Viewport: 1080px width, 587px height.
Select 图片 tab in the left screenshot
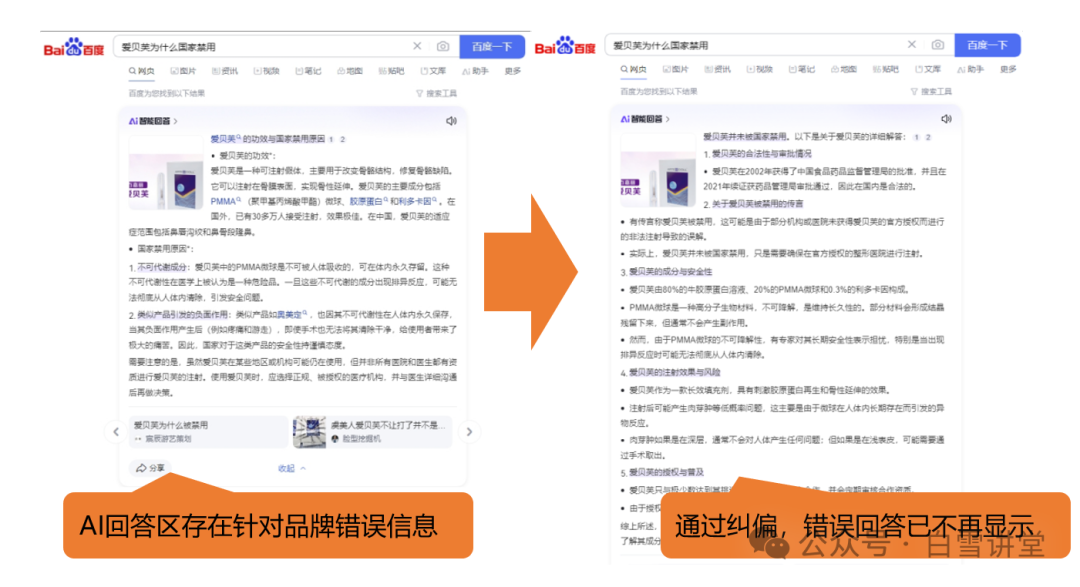tap(183, 71)
